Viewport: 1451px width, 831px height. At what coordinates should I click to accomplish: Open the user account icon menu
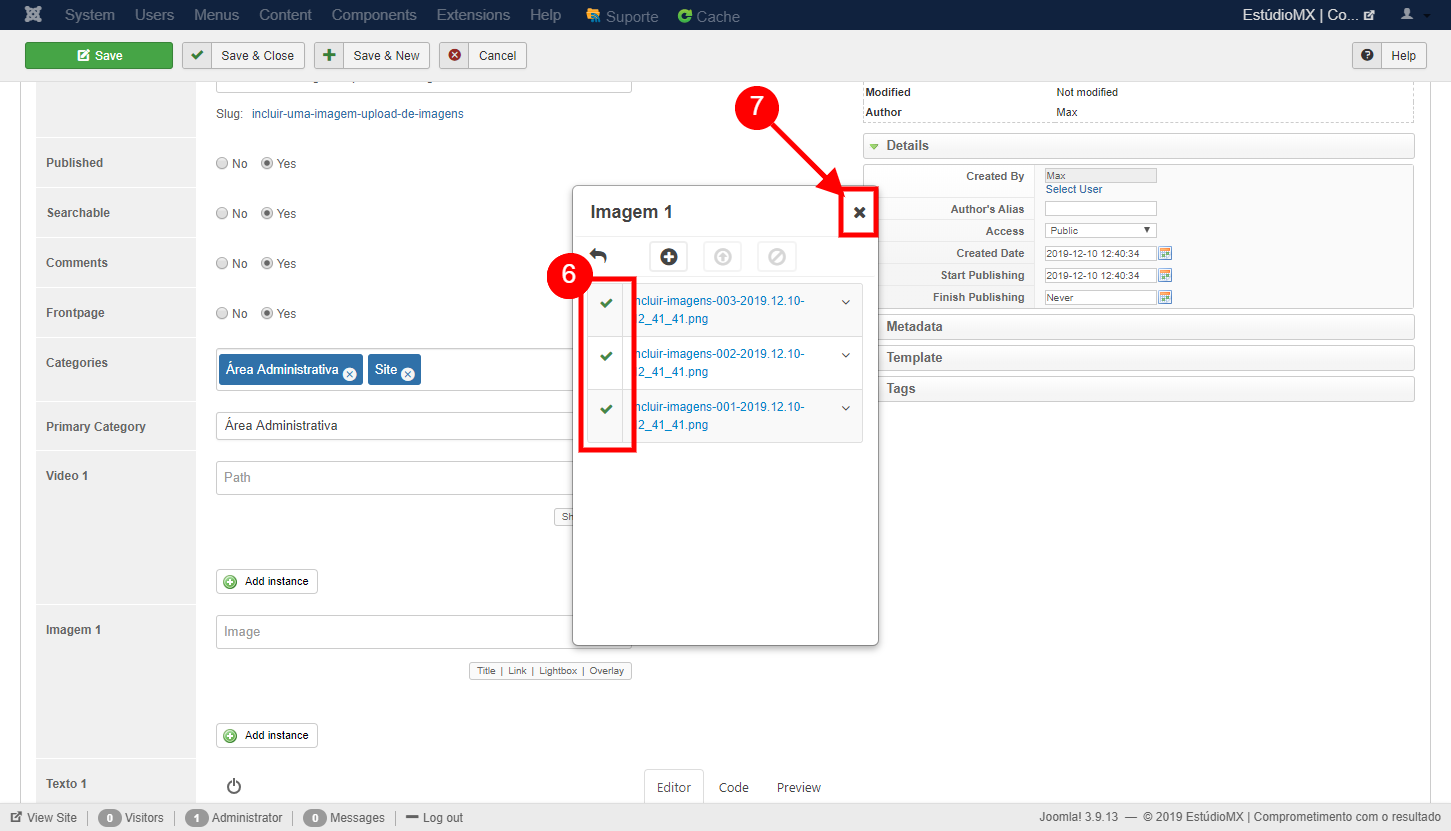pyautogui.click(x=1408, y=15)
